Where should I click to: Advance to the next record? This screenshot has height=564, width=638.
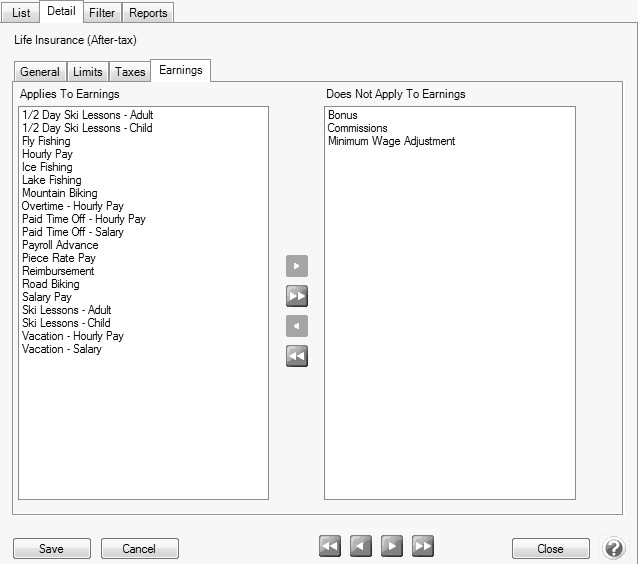(x=392, y=546)
